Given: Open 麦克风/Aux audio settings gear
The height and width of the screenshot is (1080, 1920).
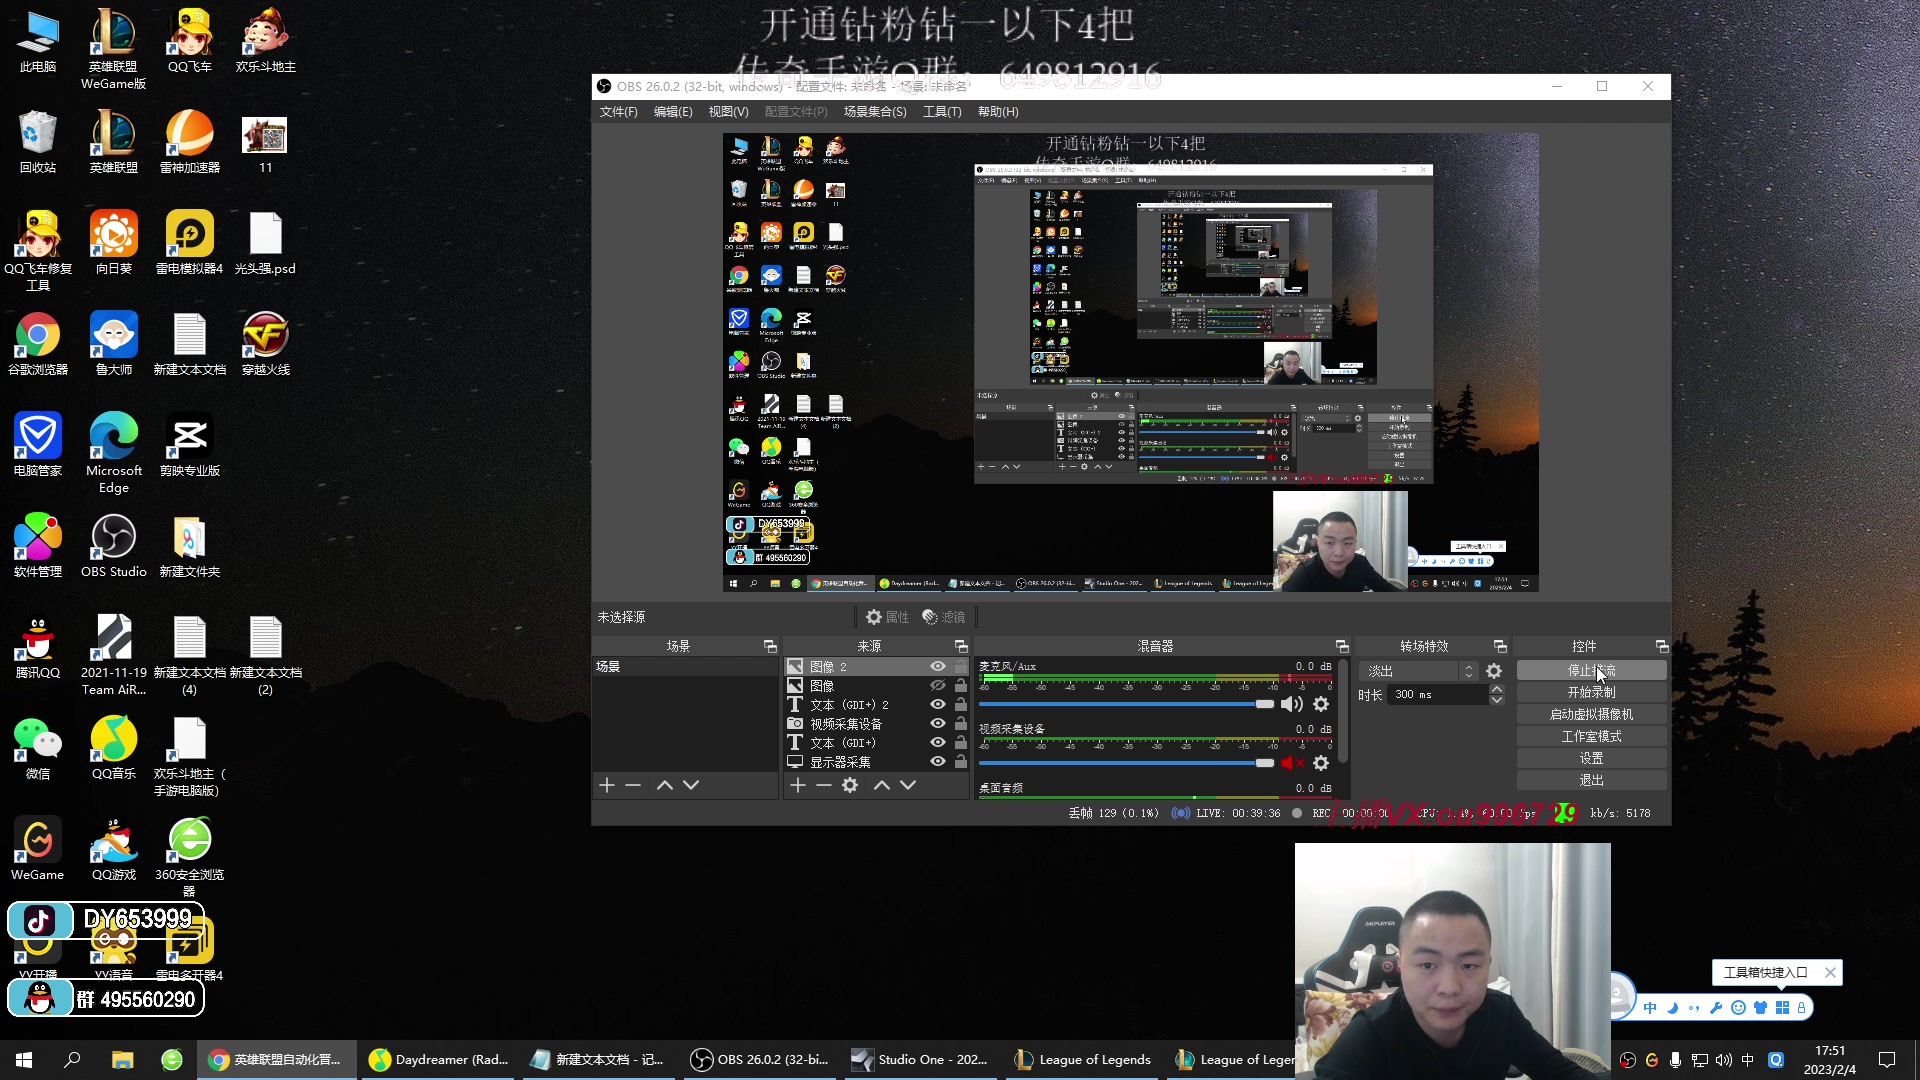Looking at the screenshot, I should [x=1321, y=704].
